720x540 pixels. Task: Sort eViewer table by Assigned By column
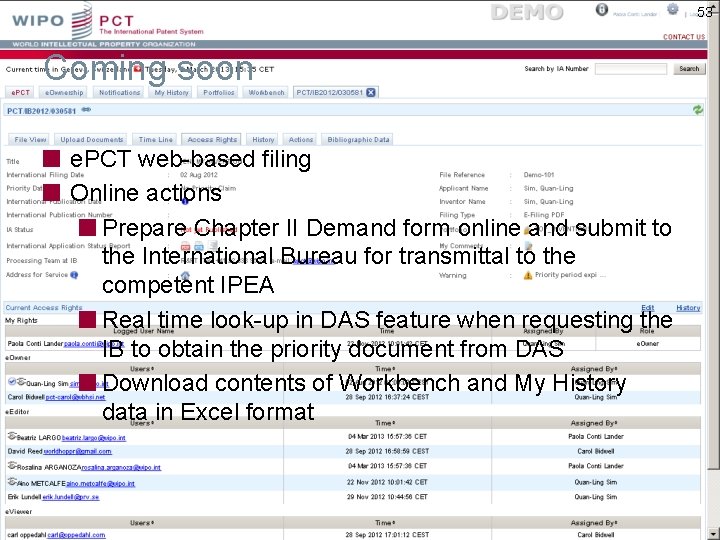[x=594, y=523]
